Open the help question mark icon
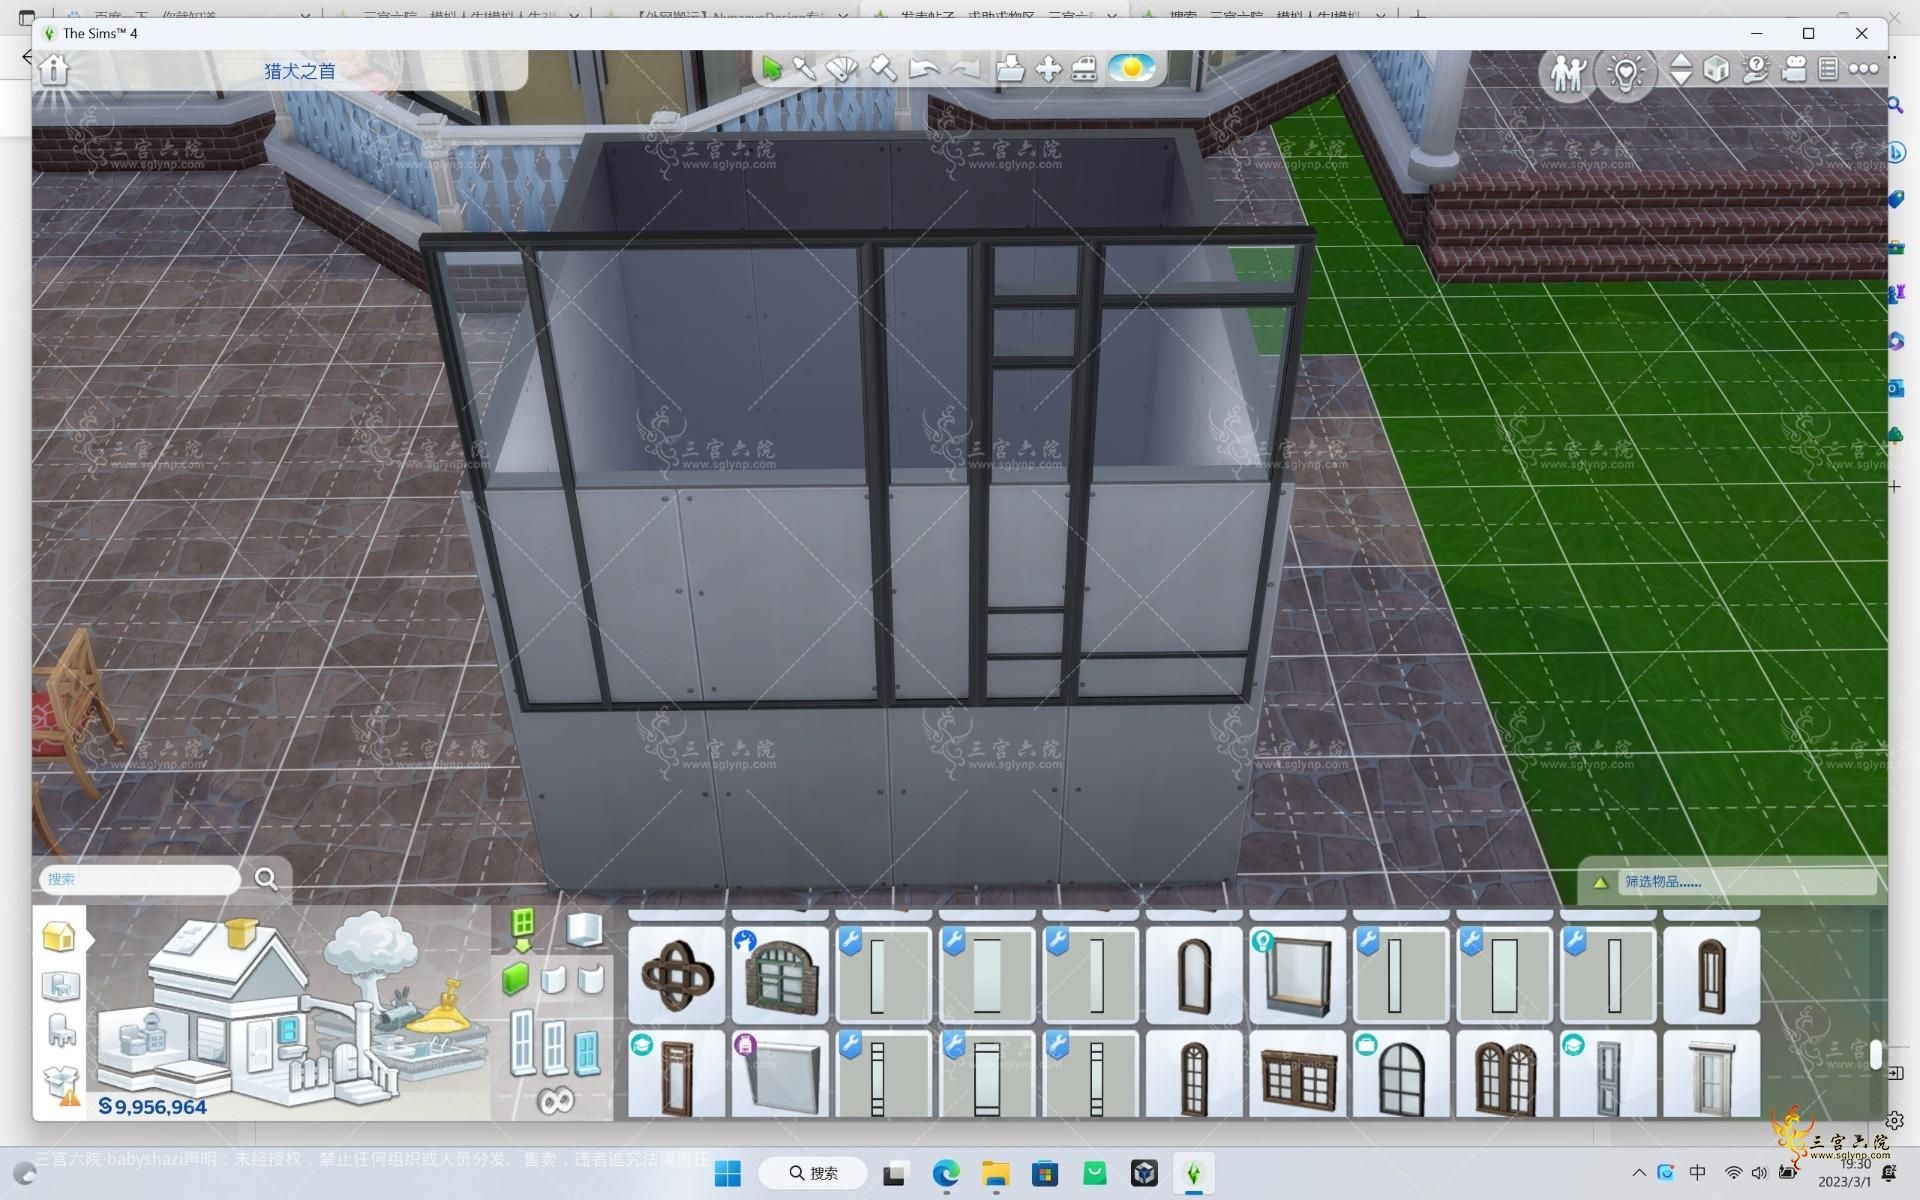Screen dimensions: 1920x1200 tap(1755, 69)
